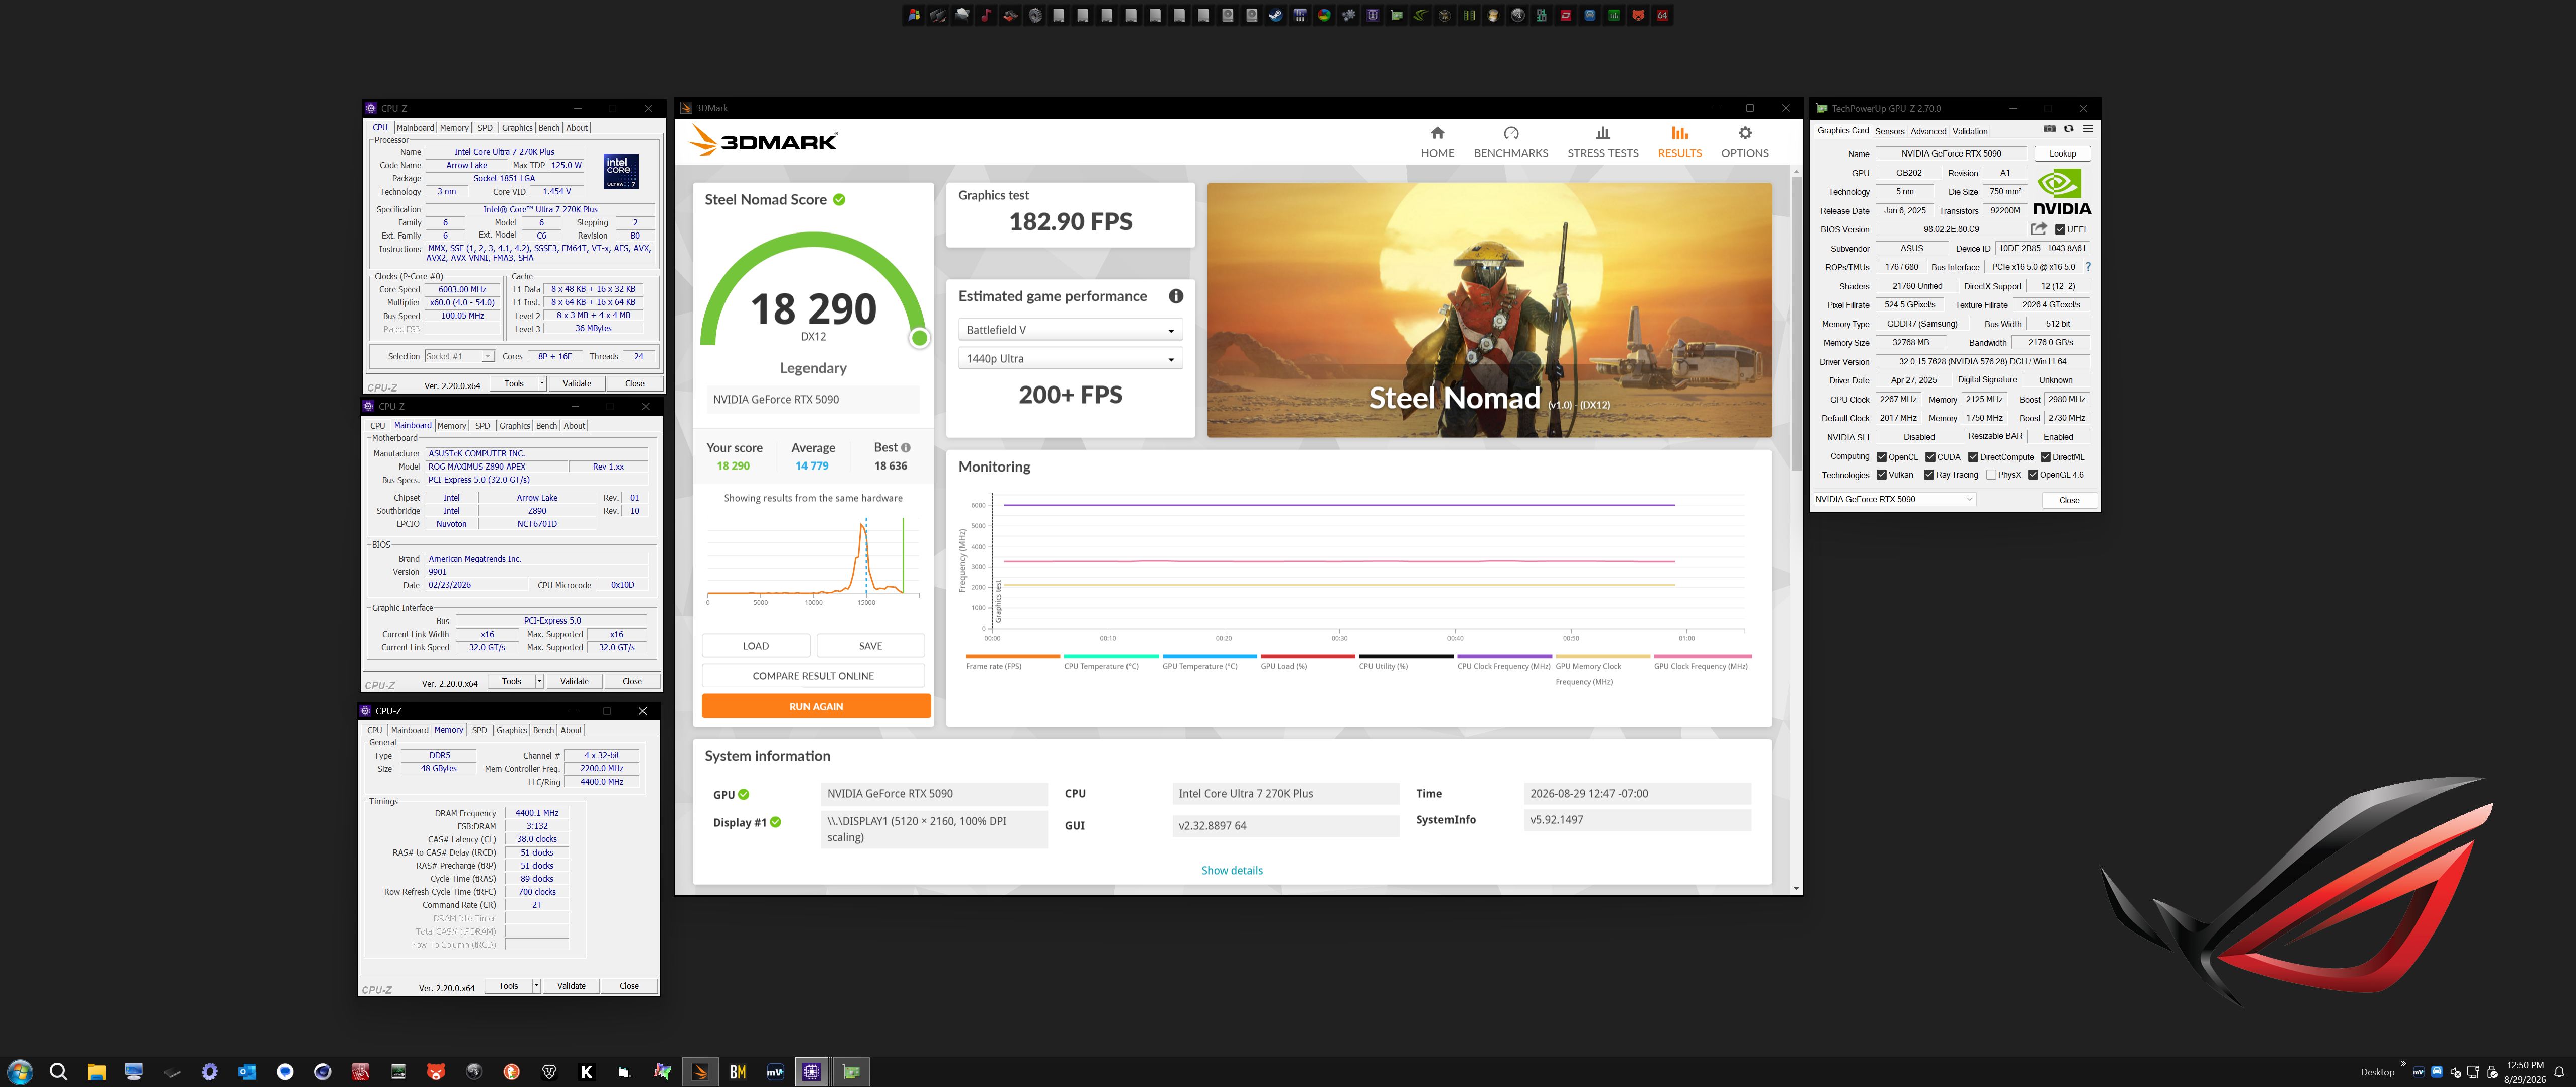
Task: Click the info icon next to Best score
Action: click(x=906, y=448)
